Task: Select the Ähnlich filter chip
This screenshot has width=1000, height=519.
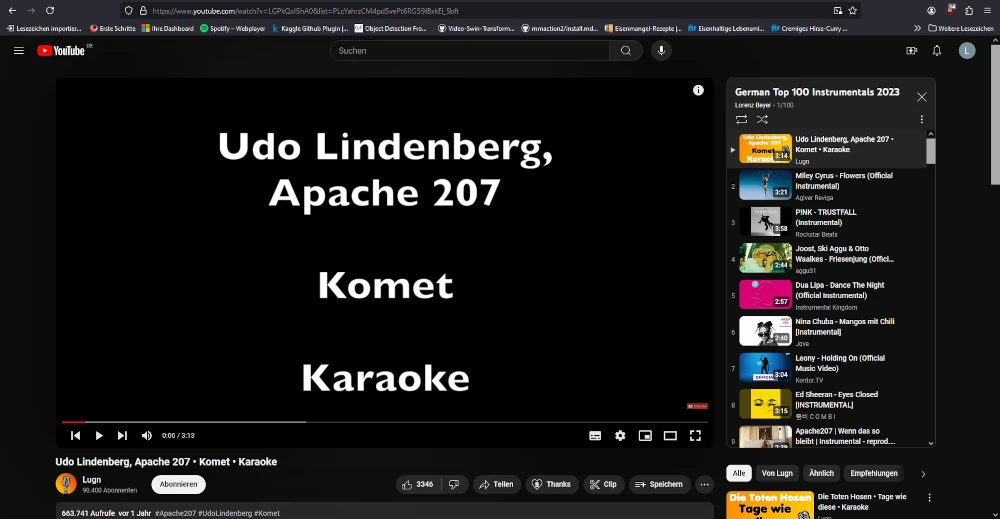Action: pyautogui.click(x=821, y=473)
